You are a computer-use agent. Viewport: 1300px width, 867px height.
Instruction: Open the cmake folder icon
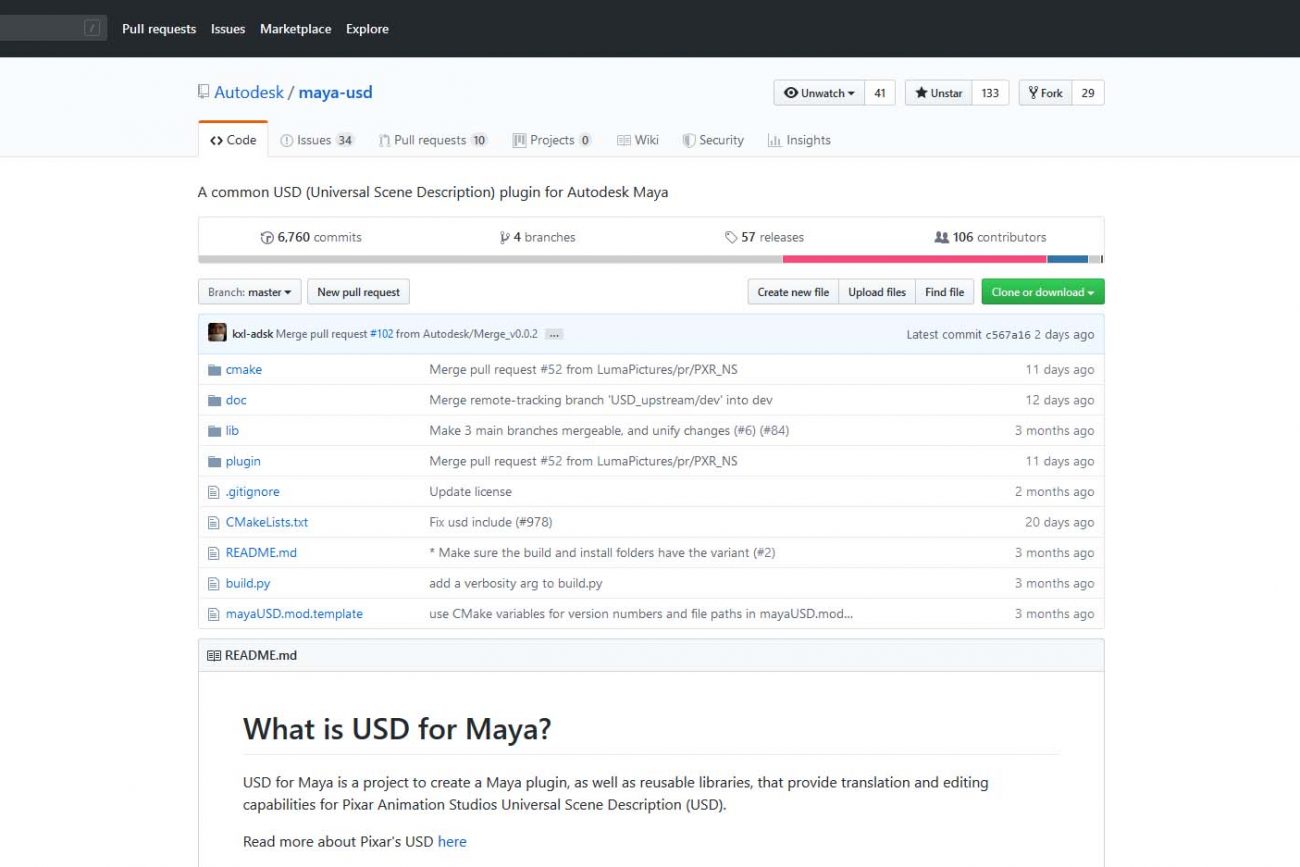[x=214, y=369]
